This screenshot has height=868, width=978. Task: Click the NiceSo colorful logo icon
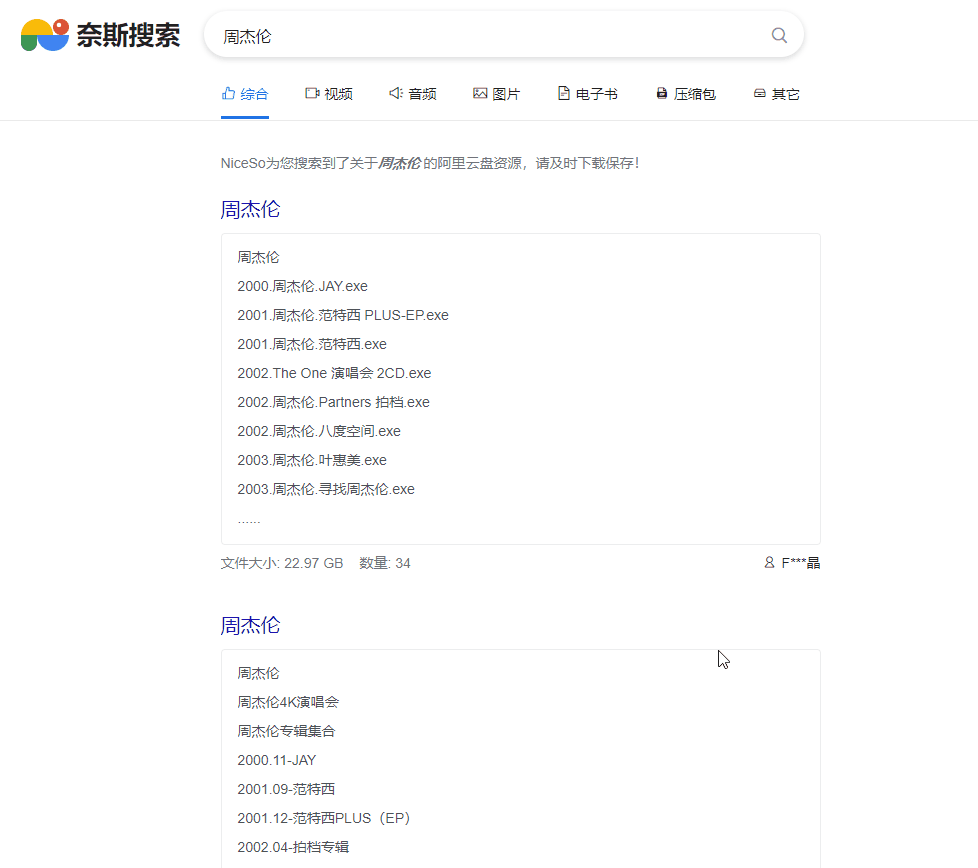point(45,34)
